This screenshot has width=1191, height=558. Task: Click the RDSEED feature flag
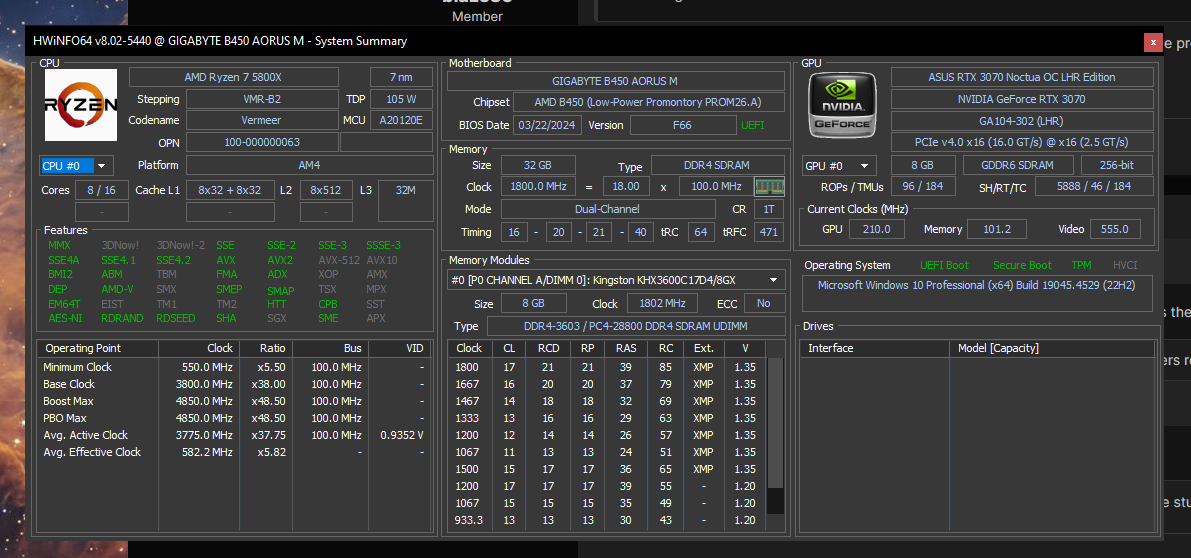pos(177,318)
